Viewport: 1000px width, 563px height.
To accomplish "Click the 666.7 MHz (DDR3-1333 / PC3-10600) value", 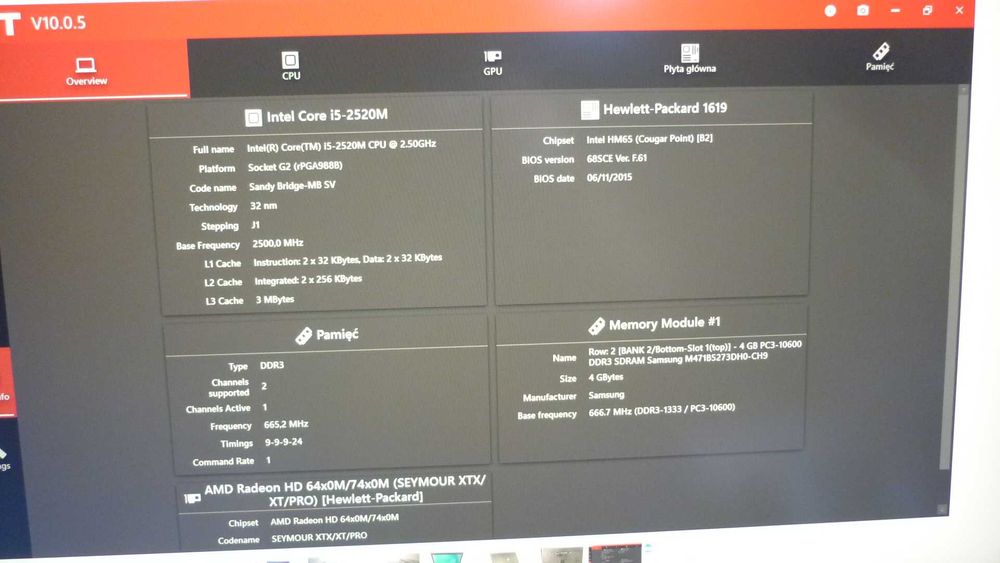I will click(x=661, y=410).
